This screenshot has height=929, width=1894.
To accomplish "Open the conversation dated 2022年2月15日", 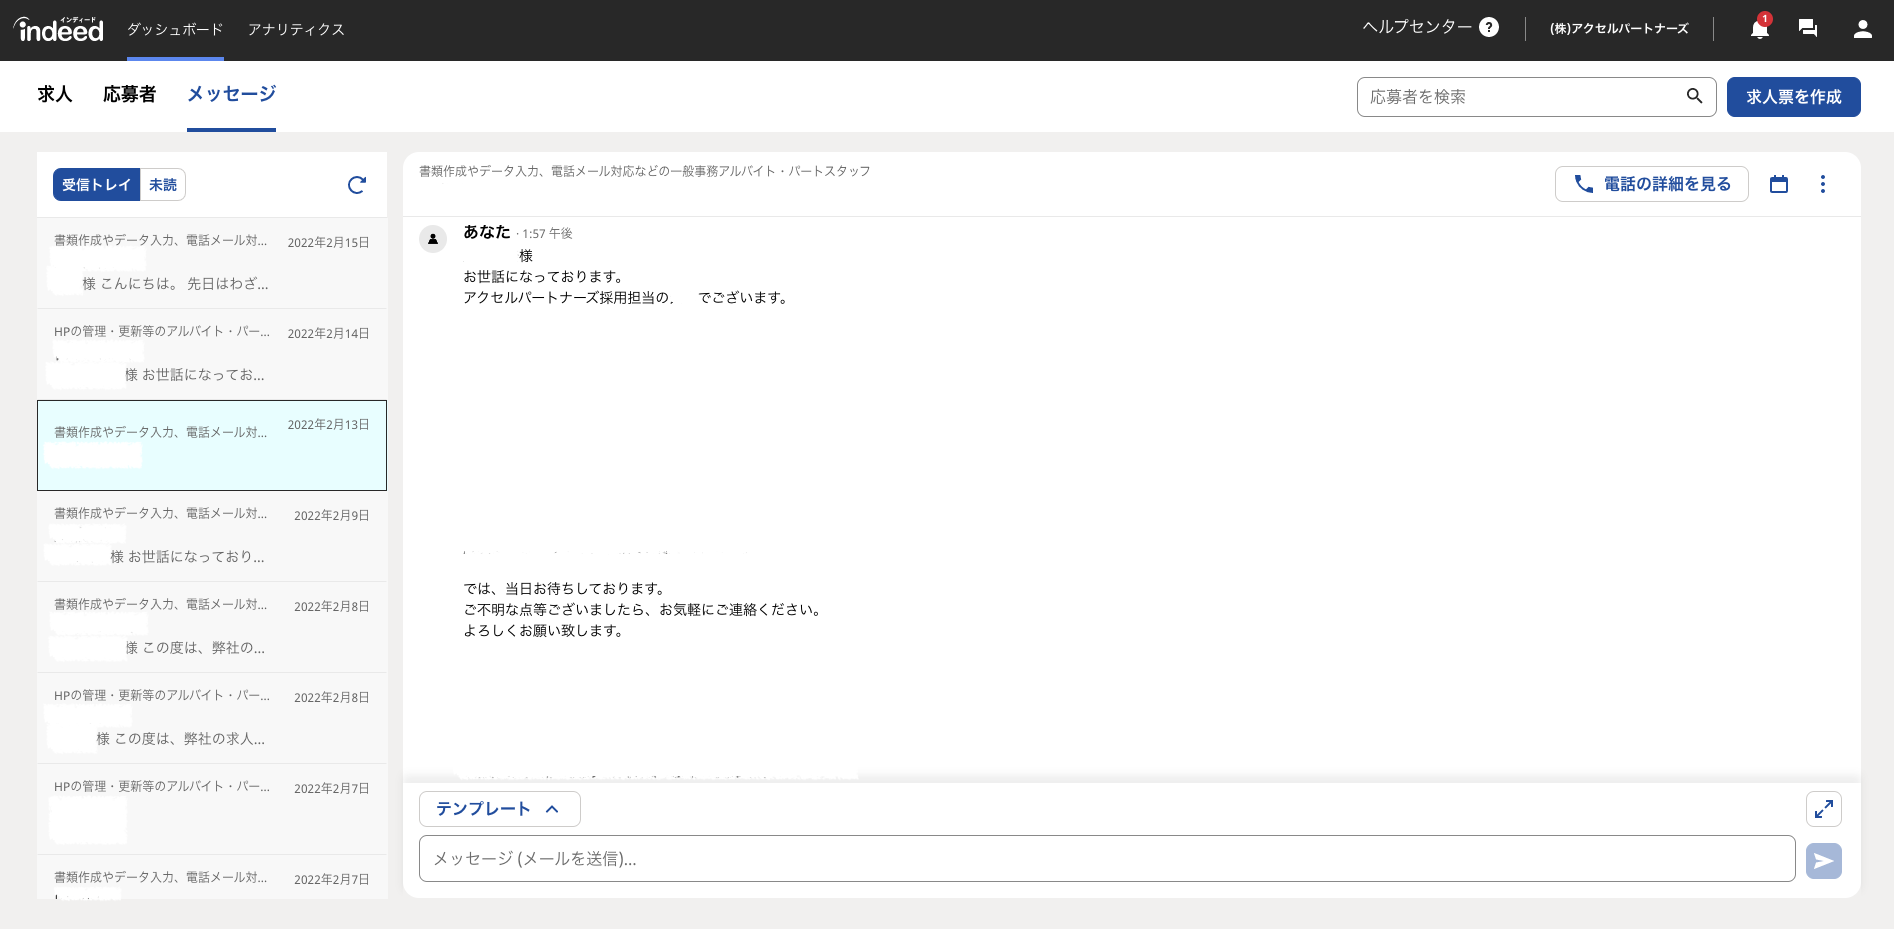I will [212, 263].
